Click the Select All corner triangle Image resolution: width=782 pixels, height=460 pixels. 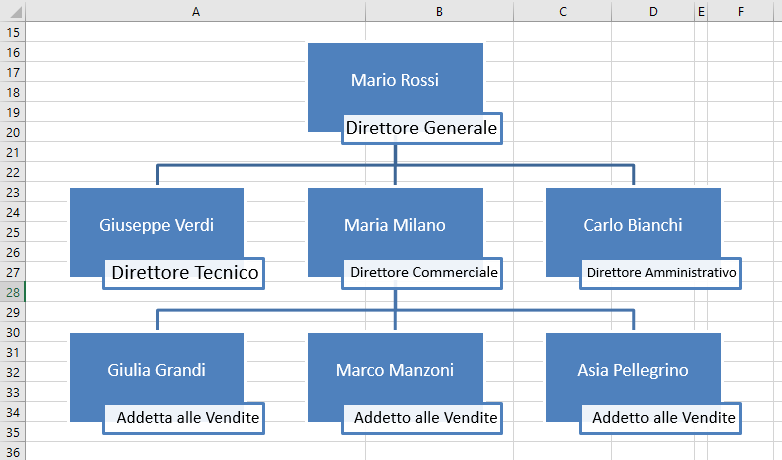point(13,11)
